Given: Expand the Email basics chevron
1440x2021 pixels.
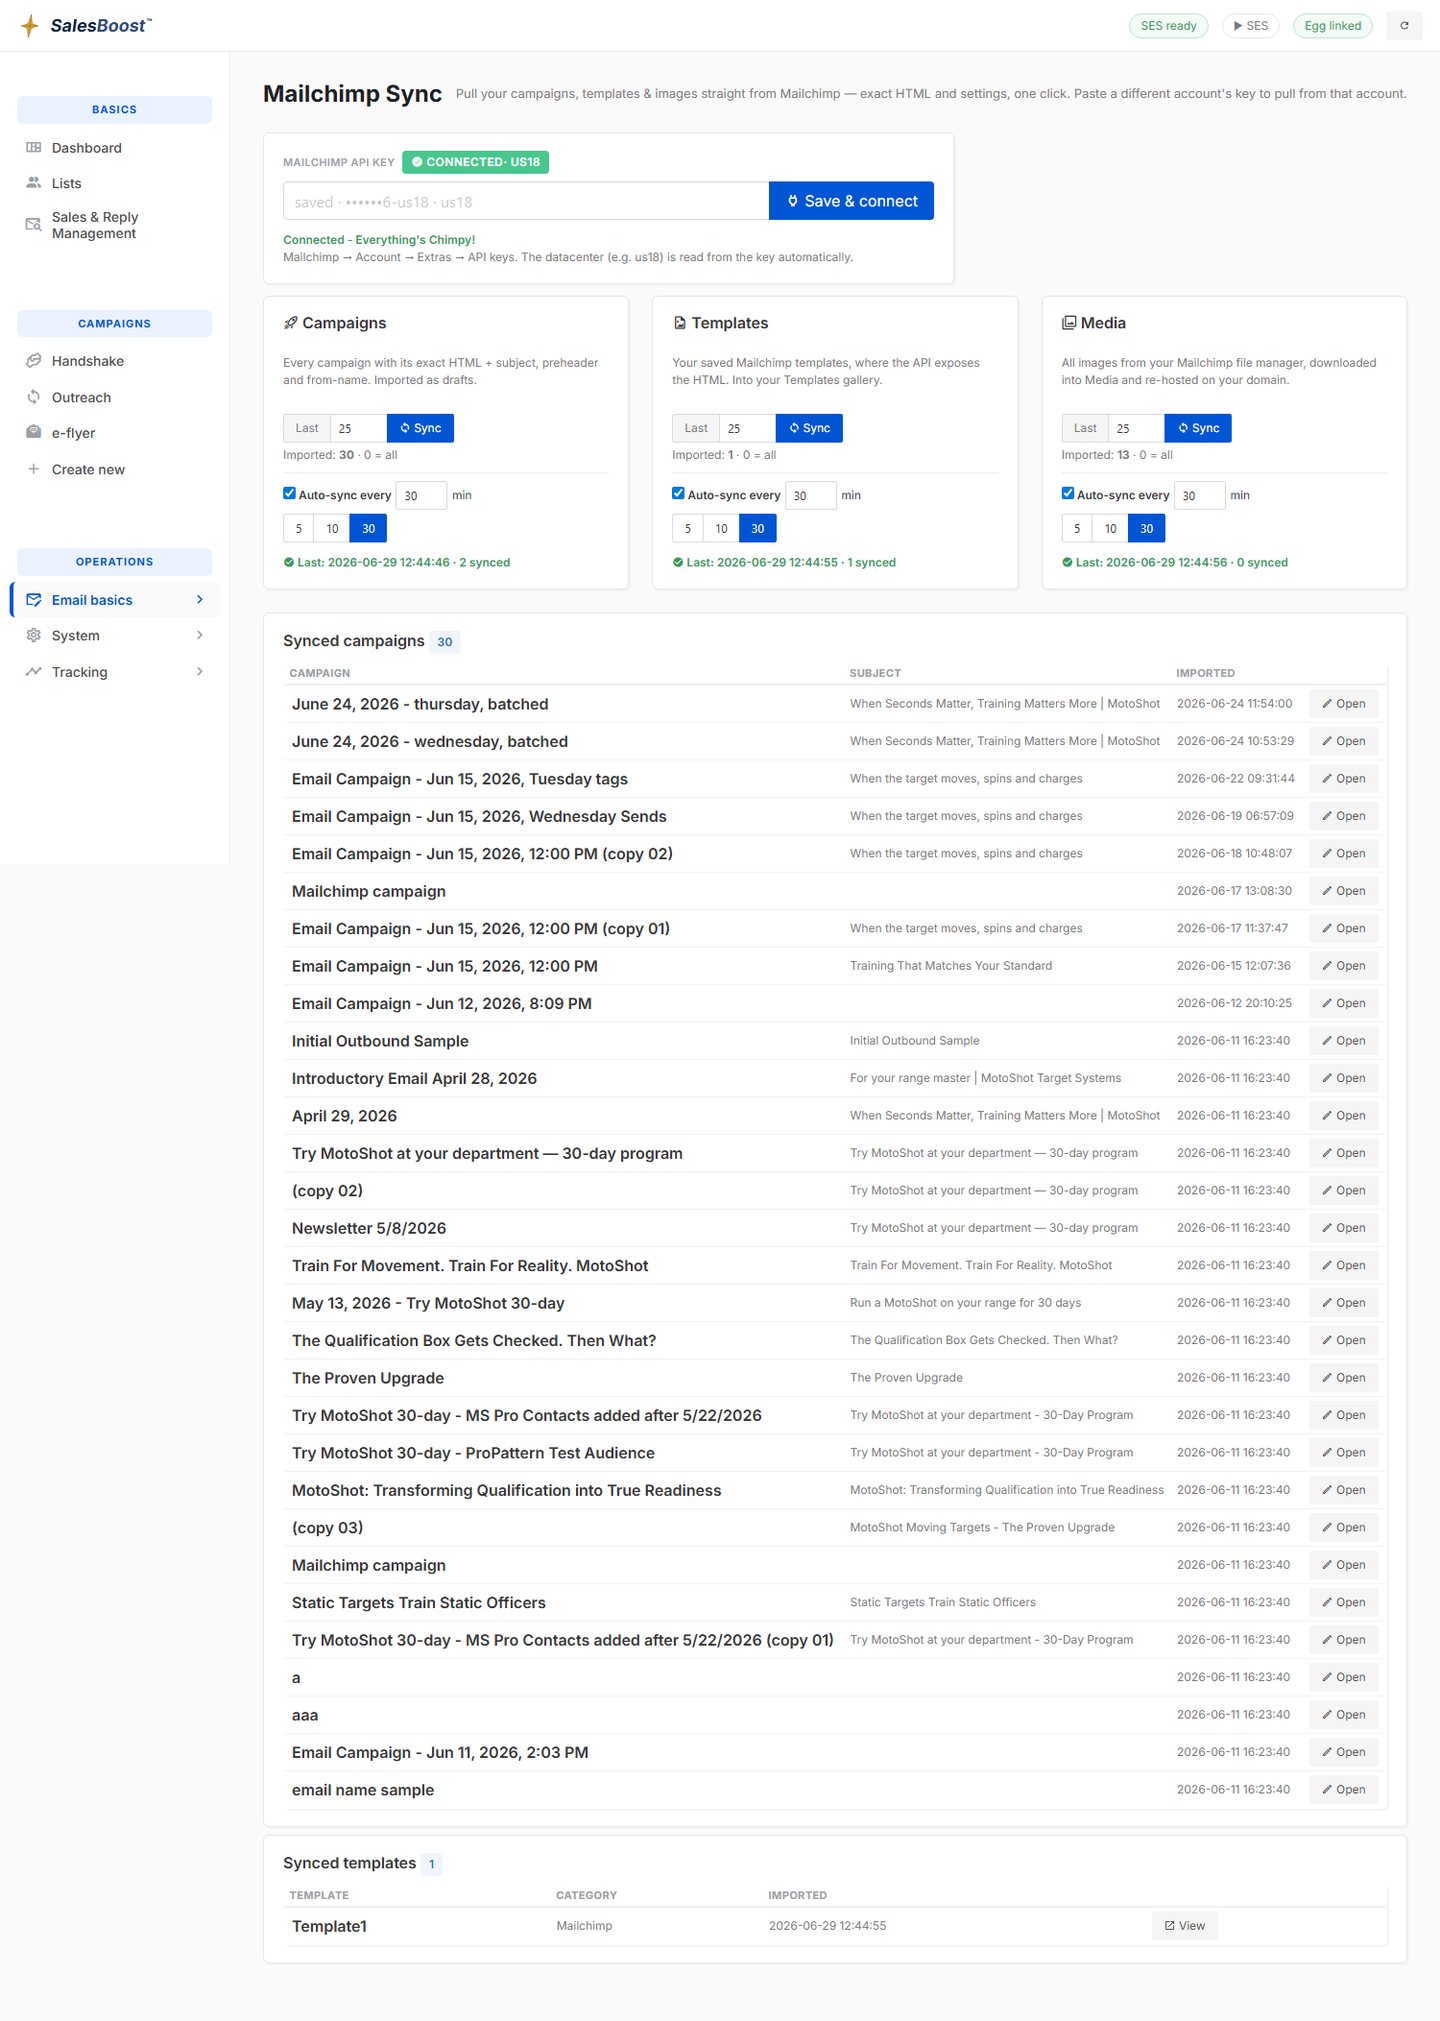Looking at the screenshot, I should pyautogui.click(x=200, y=600).
